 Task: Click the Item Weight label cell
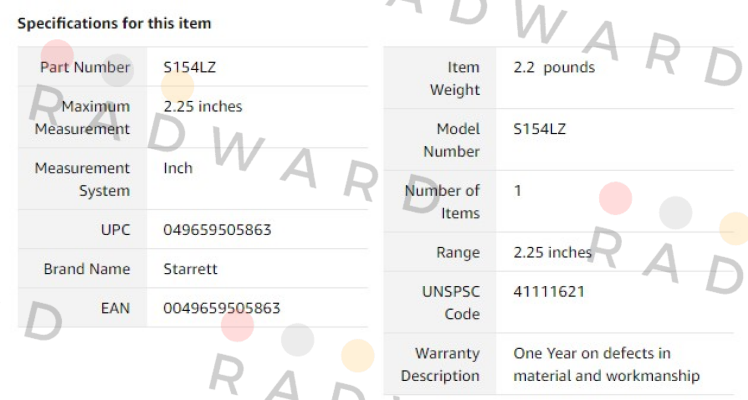(440, 78)
